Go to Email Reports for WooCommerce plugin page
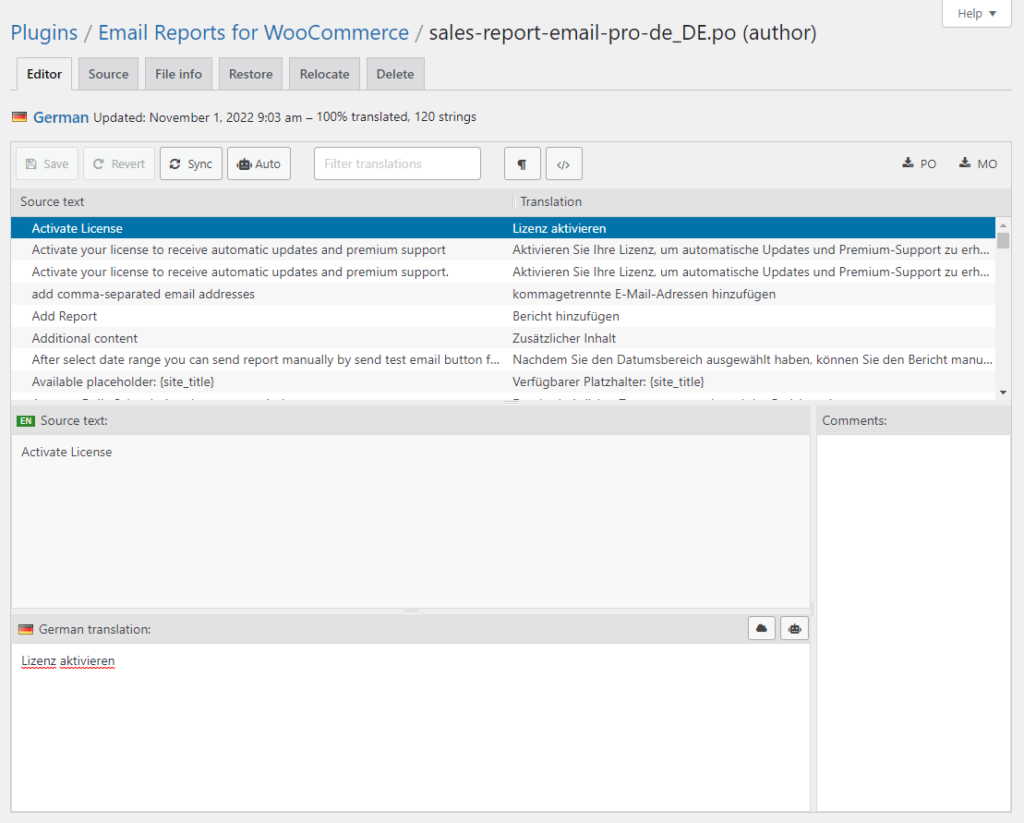This screenshot has width=1024, height=823. coord(253,32)
